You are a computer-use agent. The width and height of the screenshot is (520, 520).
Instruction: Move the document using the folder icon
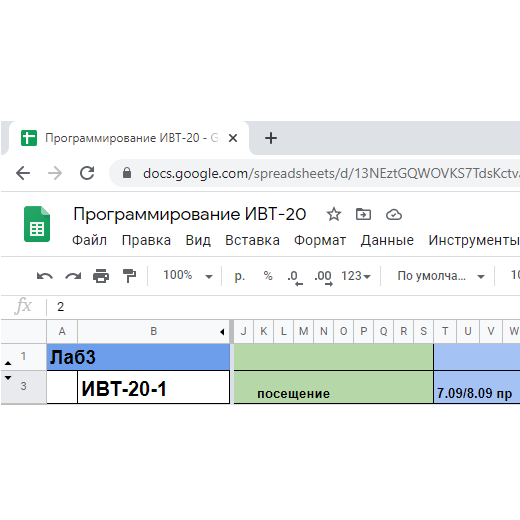click(363, 214)
